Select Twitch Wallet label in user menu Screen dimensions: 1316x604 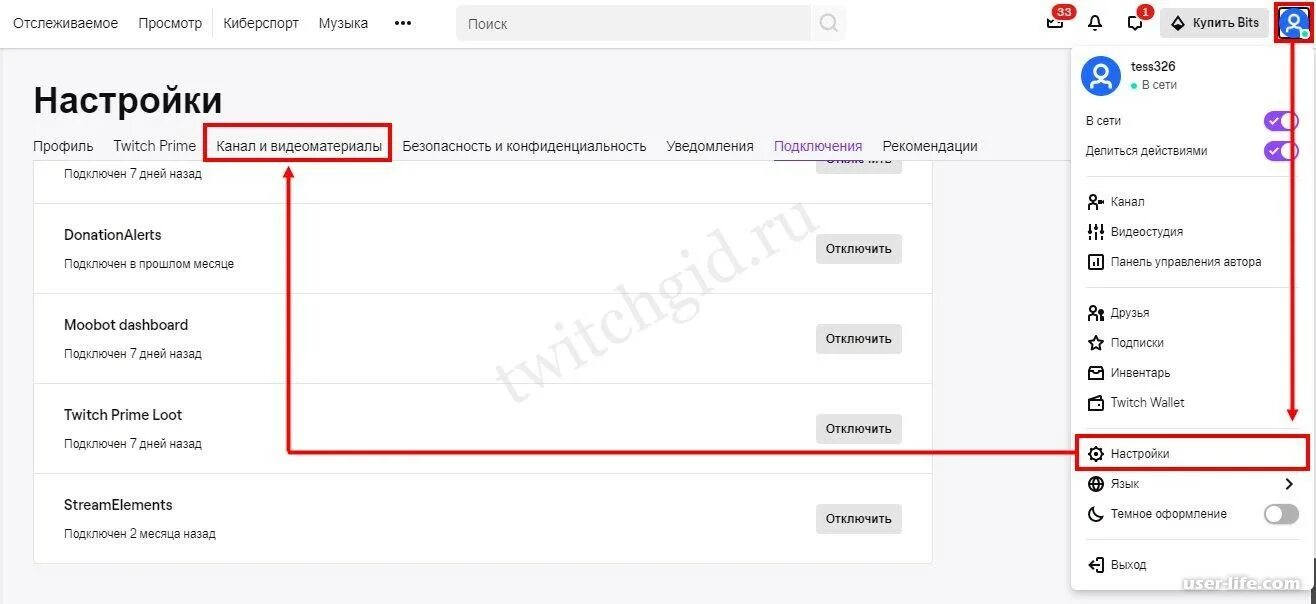1148,403
